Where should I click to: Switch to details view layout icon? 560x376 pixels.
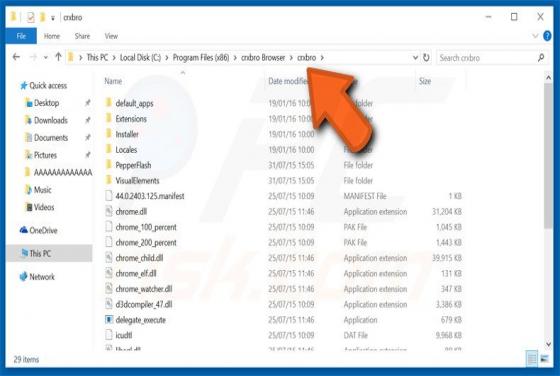point(532,359)
